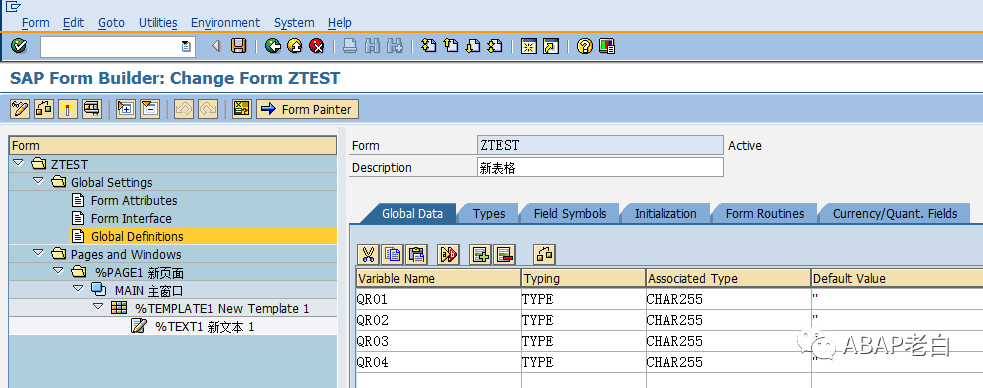Click the yellow Help question mark icon
This screenshot has width=983, height=388.
point(585,46)
